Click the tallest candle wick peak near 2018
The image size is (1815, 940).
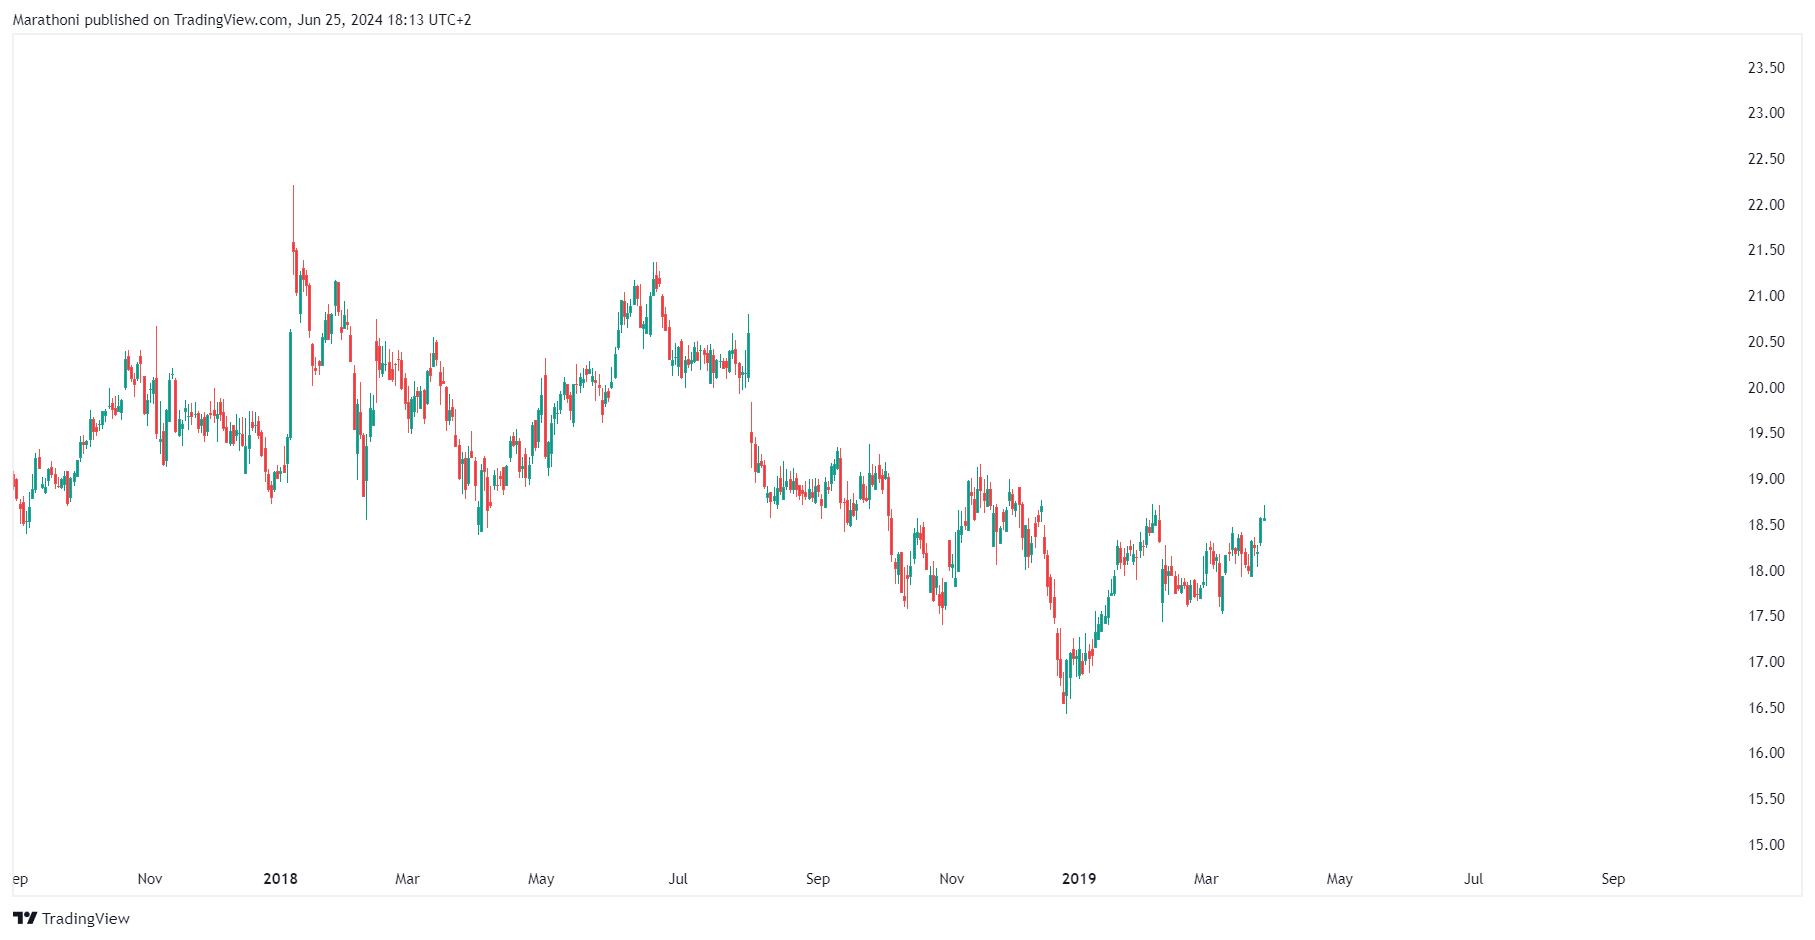pos(293,187)
